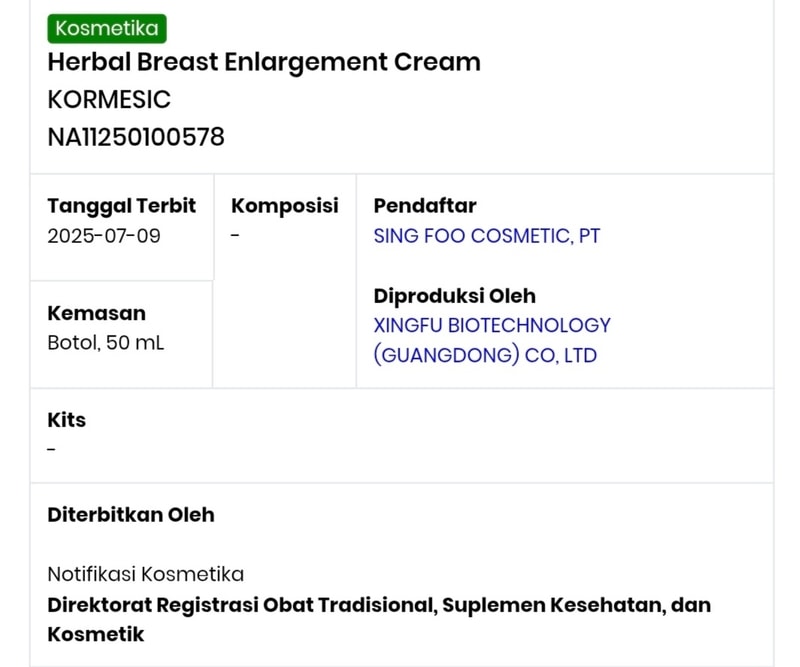This screenshot has height=667, width=800.
Task: Click the Diproduksi Oleh label
Action: click(x=454, y=296)
